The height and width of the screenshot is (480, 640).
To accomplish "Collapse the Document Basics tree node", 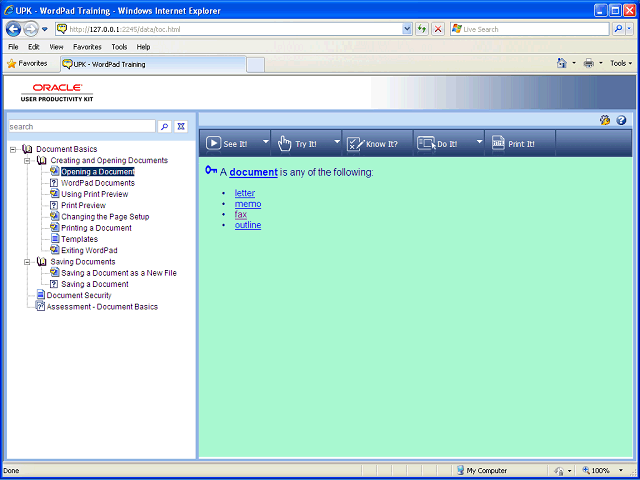I will click(13, 149).
